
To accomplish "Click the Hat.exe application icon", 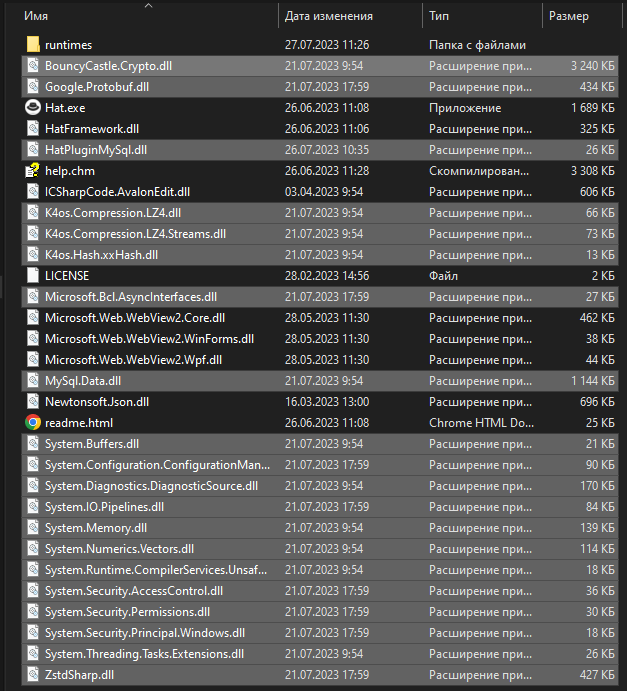I will [x=33, y=108].
